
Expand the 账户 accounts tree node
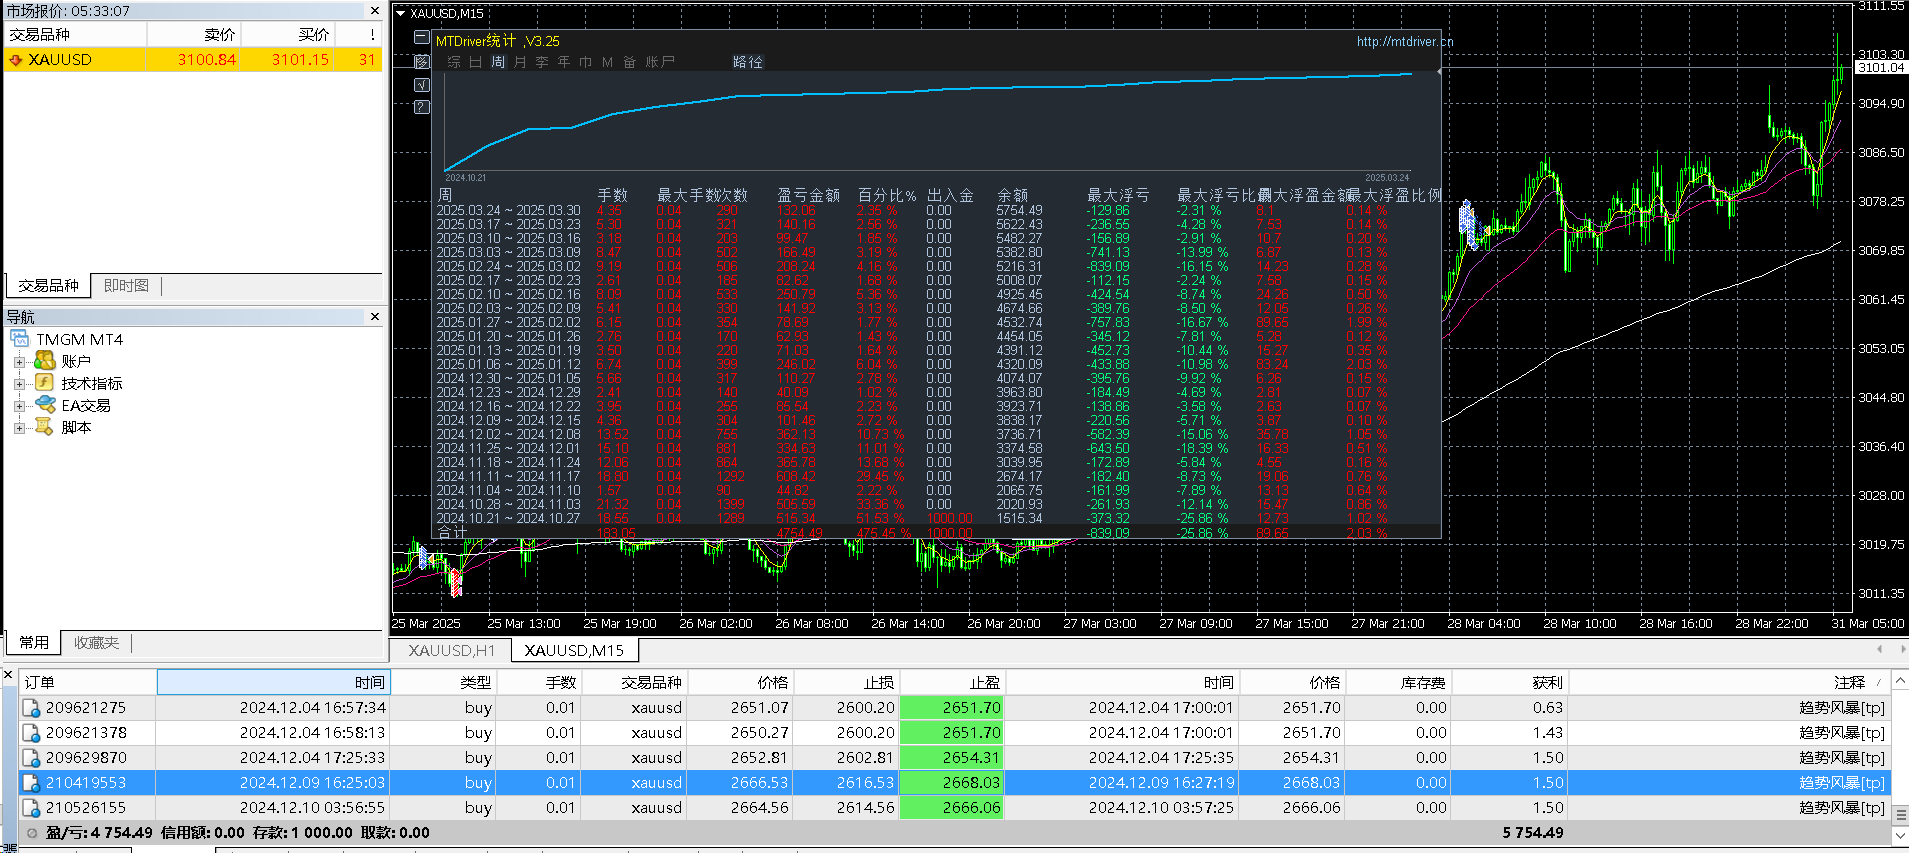click(x=19, y=362)
